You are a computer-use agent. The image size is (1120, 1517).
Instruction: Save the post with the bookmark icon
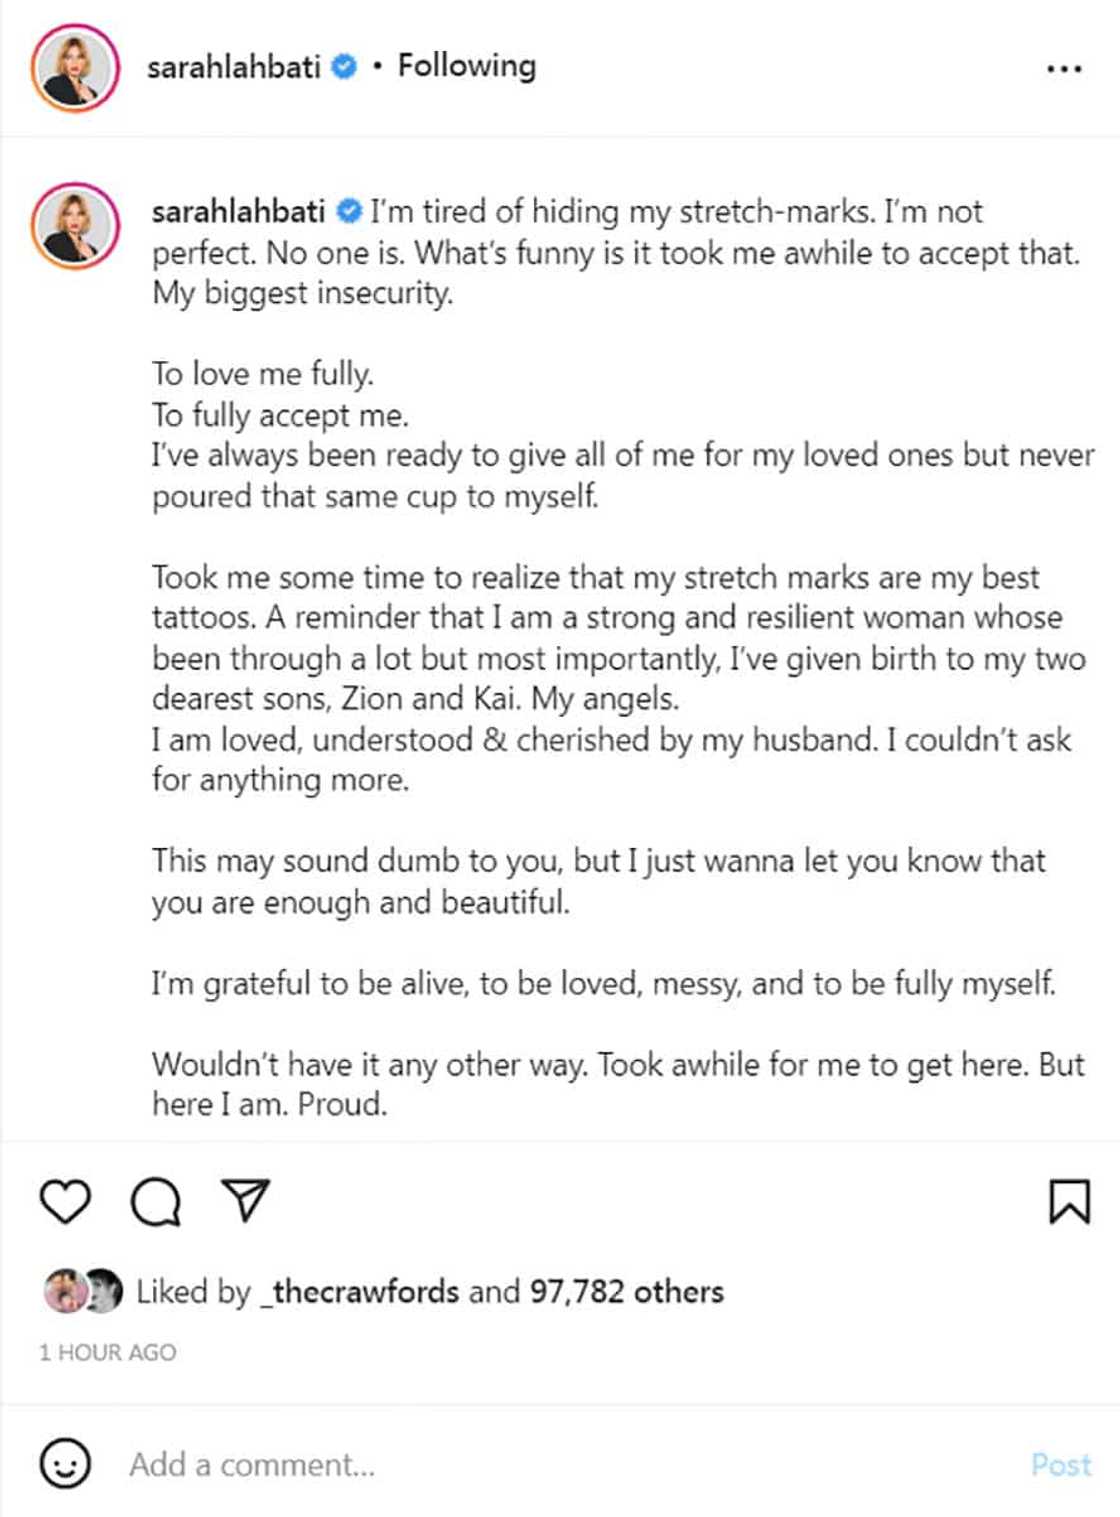[1069, 1201]
